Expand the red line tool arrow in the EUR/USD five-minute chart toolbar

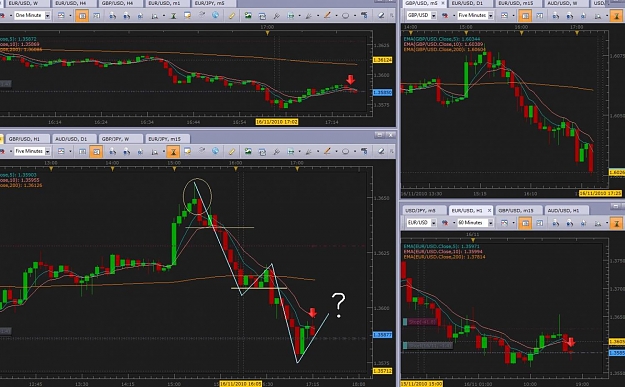[336, 152]
